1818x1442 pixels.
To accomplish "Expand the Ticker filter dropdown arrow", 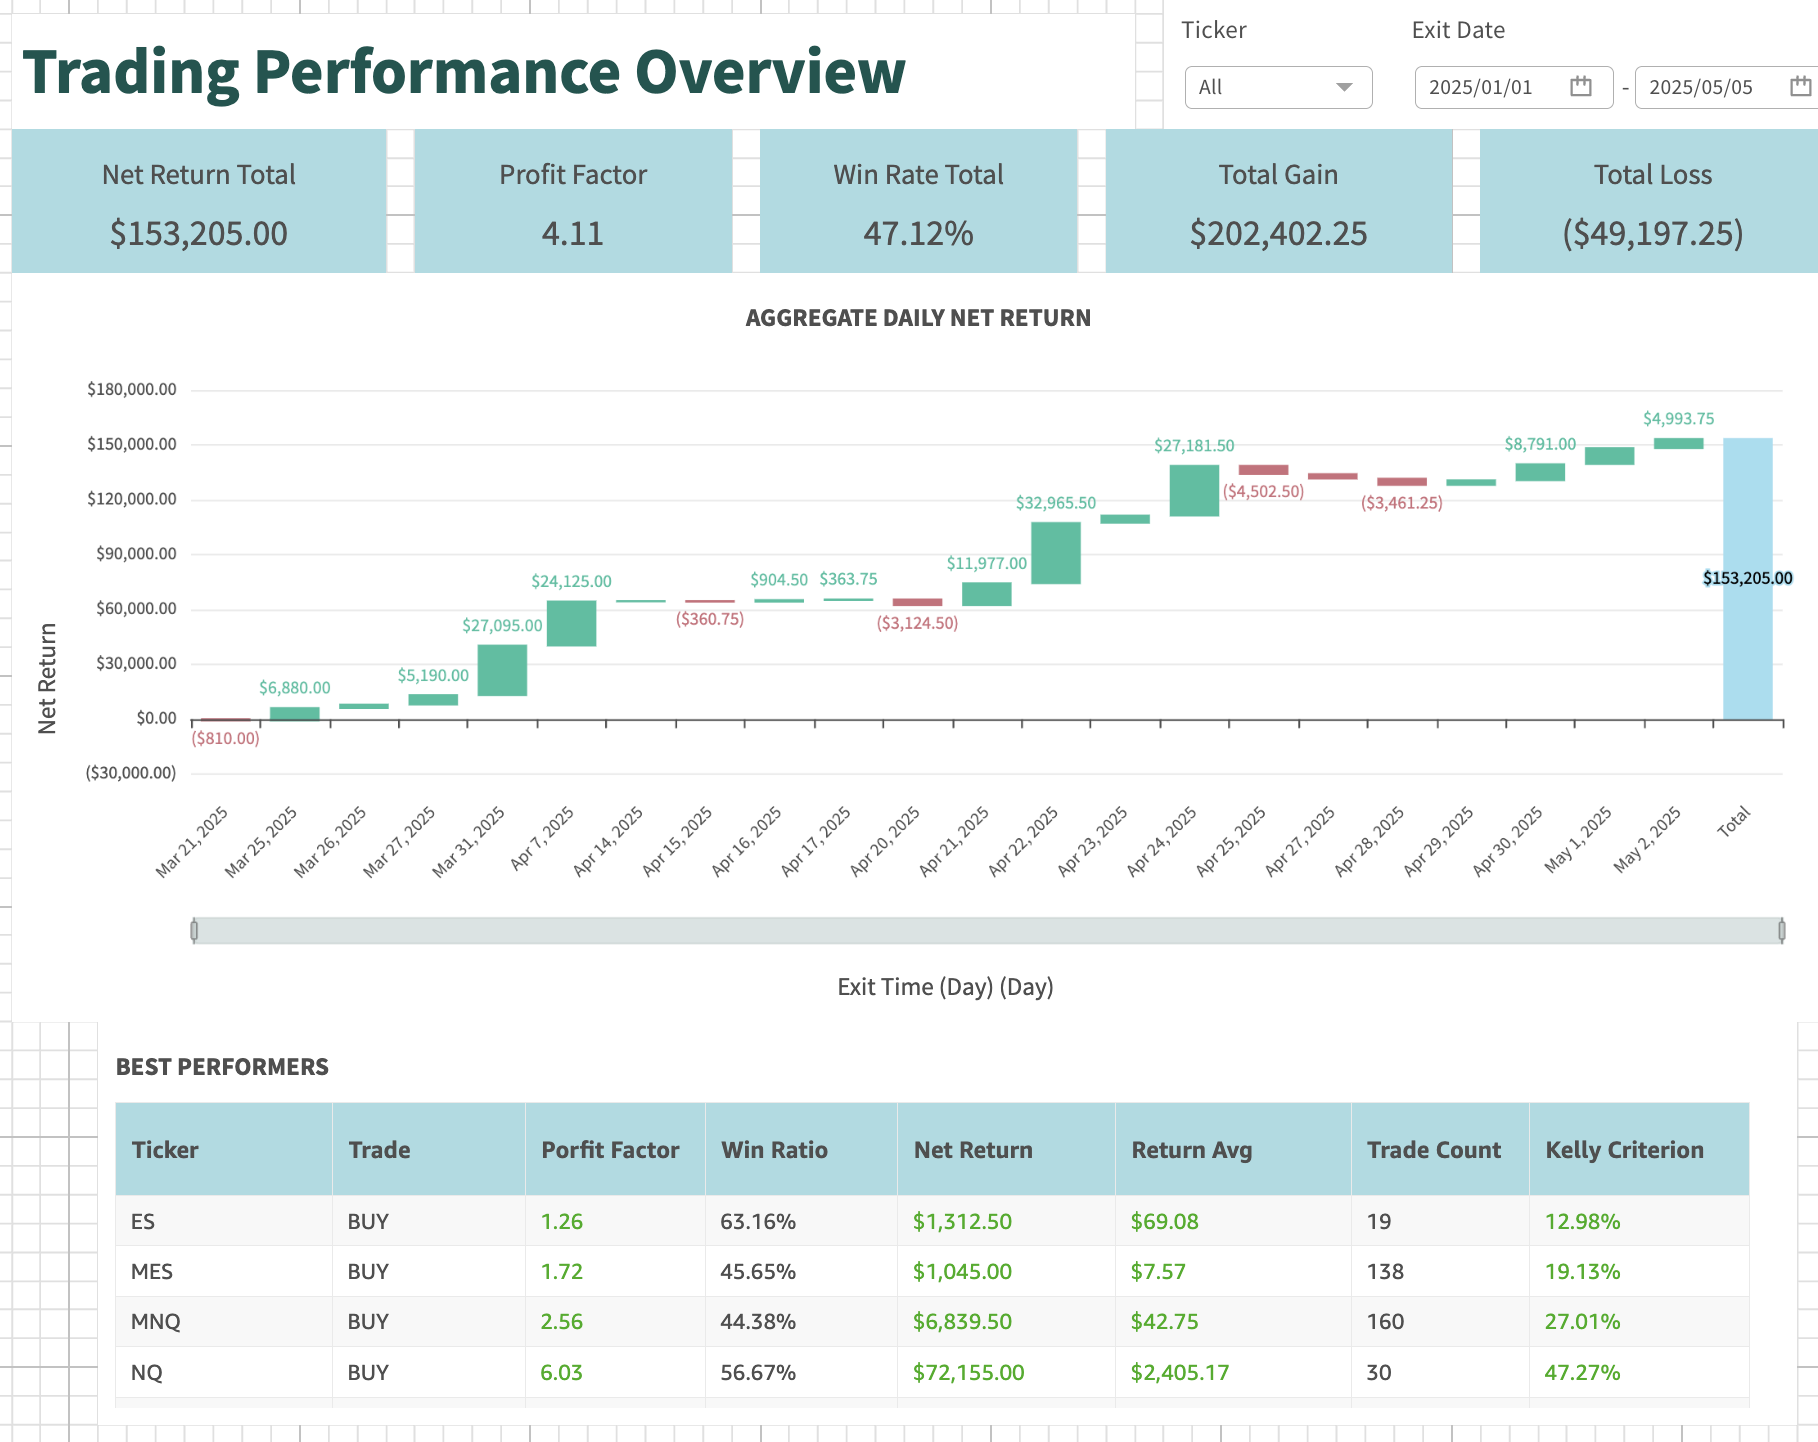I will point(1344,87).
